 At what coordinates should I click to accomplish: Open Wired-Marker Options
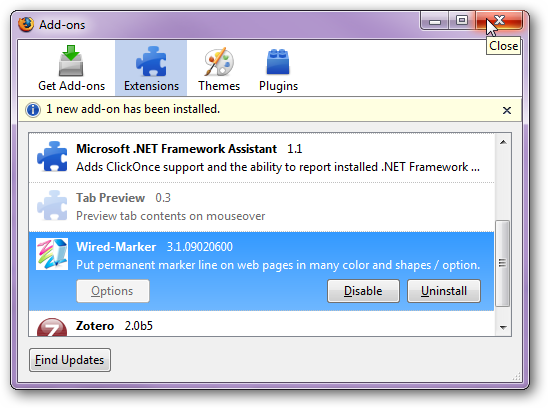(113, 291)
